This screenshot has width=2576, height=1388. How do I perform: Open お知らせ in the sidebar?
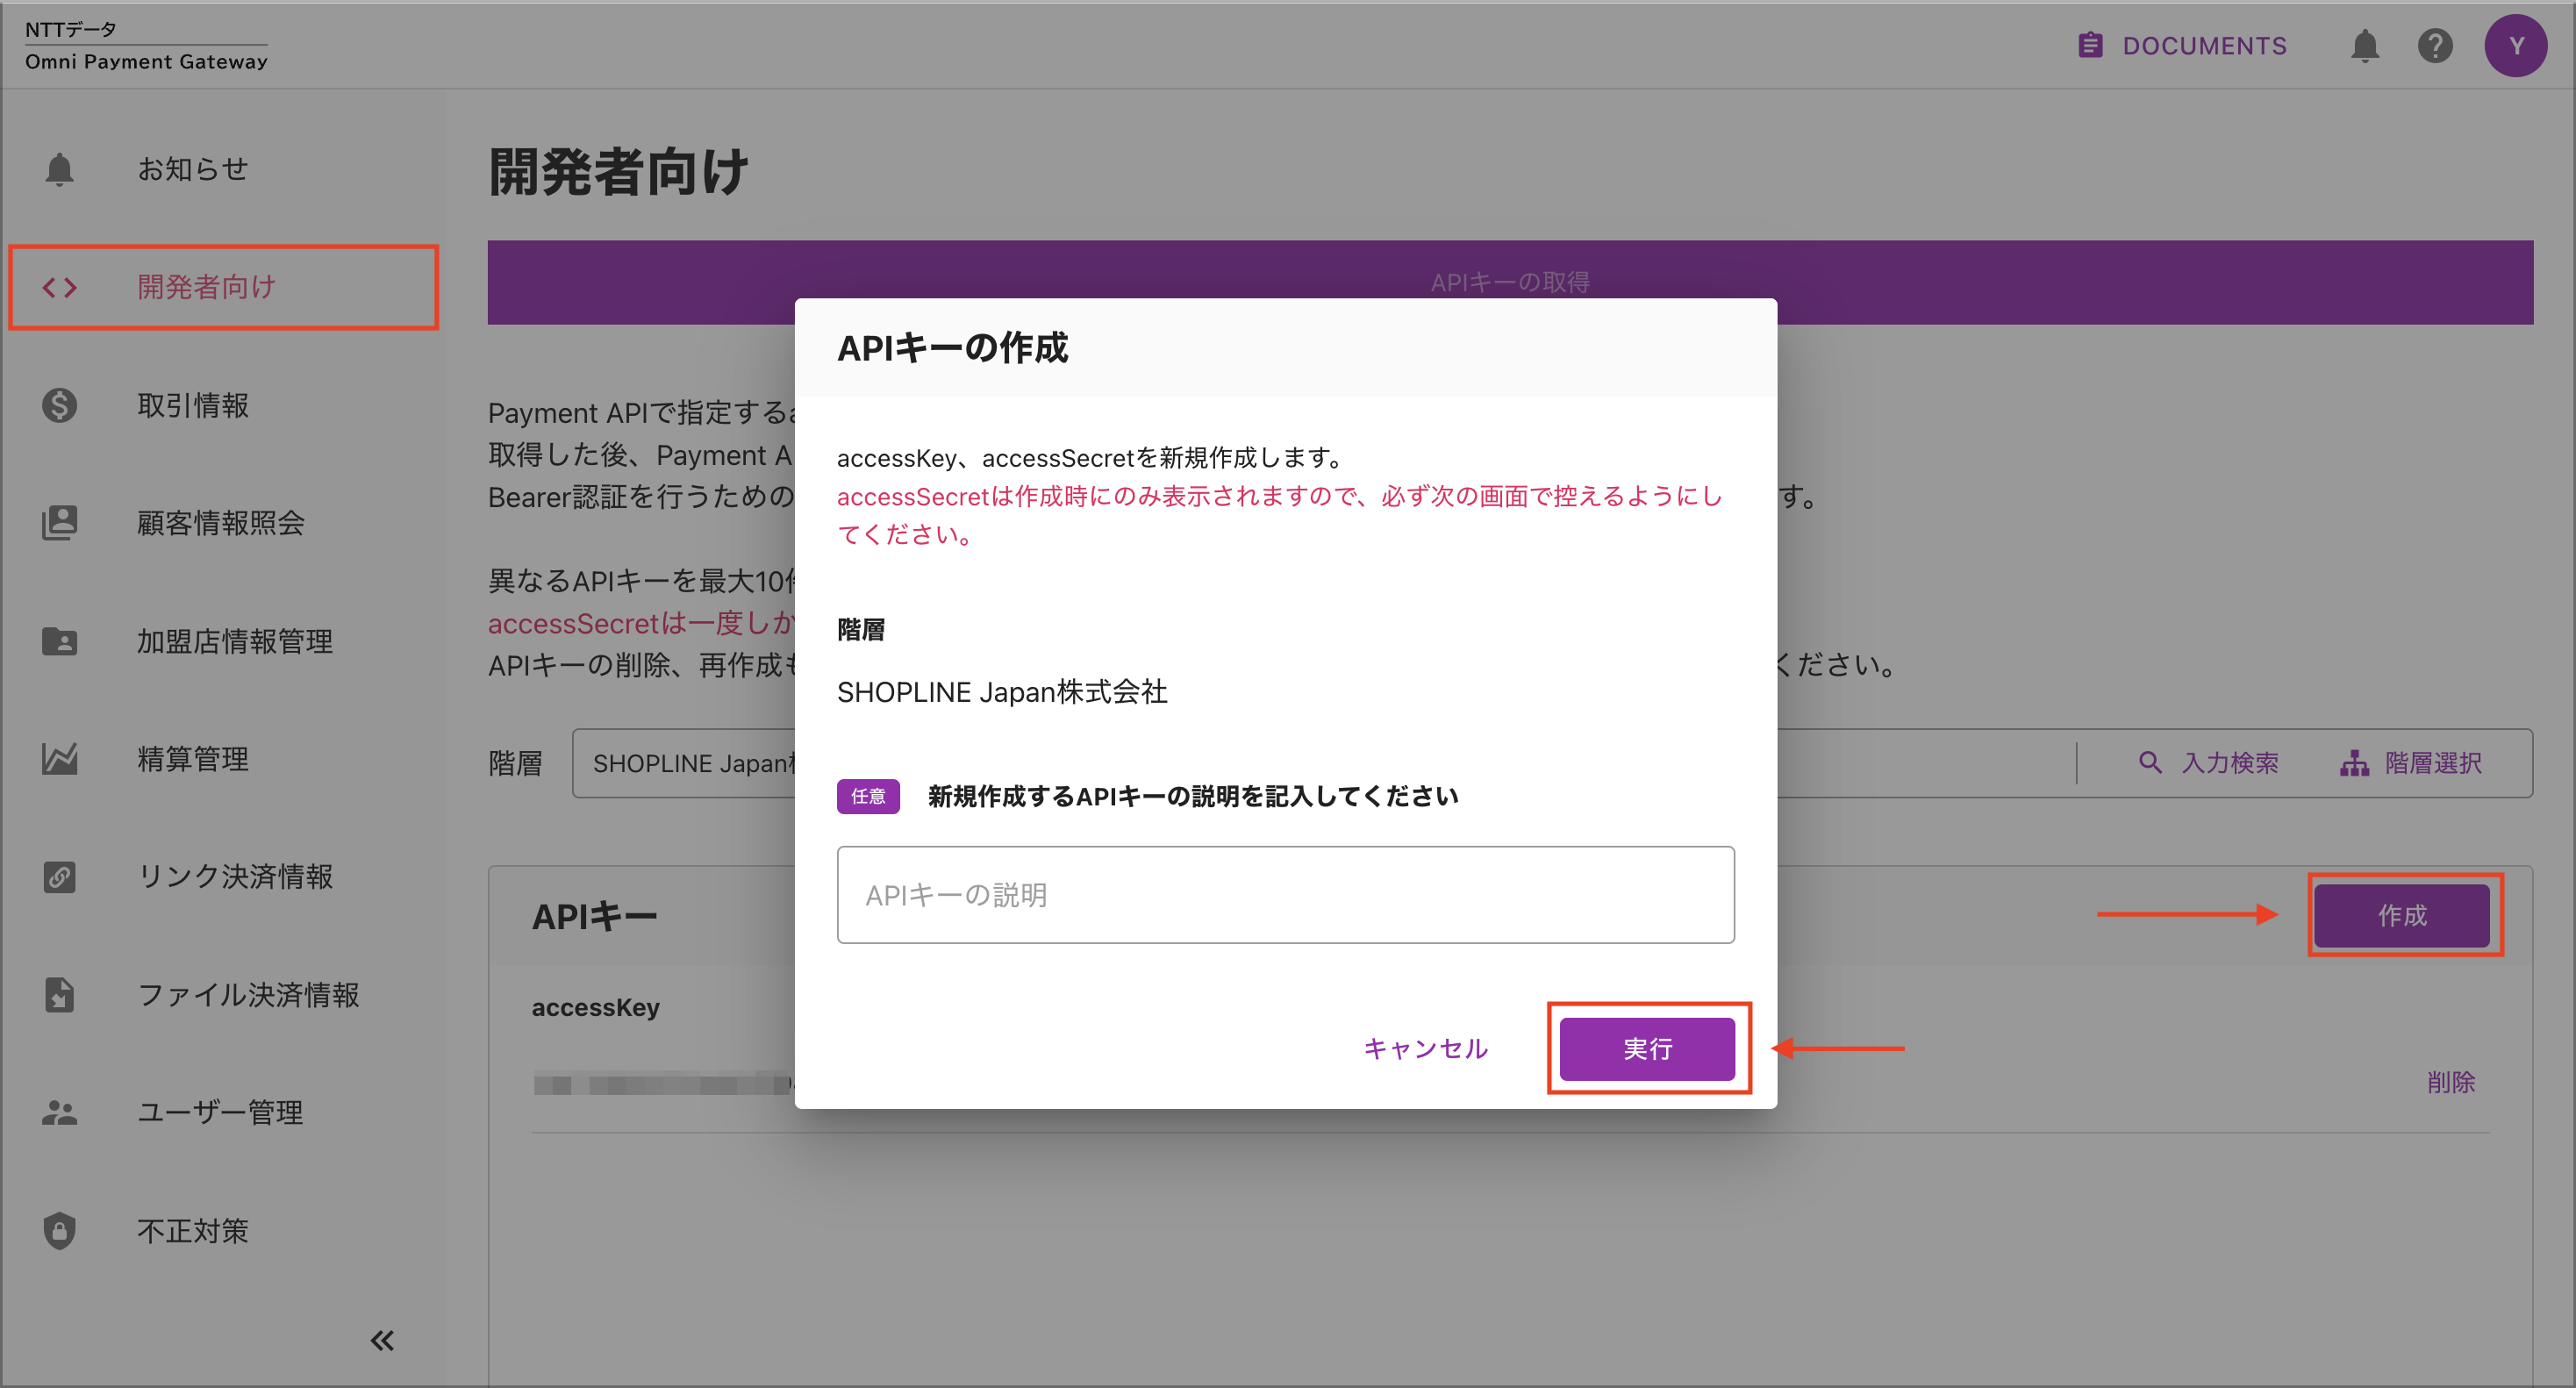[223, 169]
